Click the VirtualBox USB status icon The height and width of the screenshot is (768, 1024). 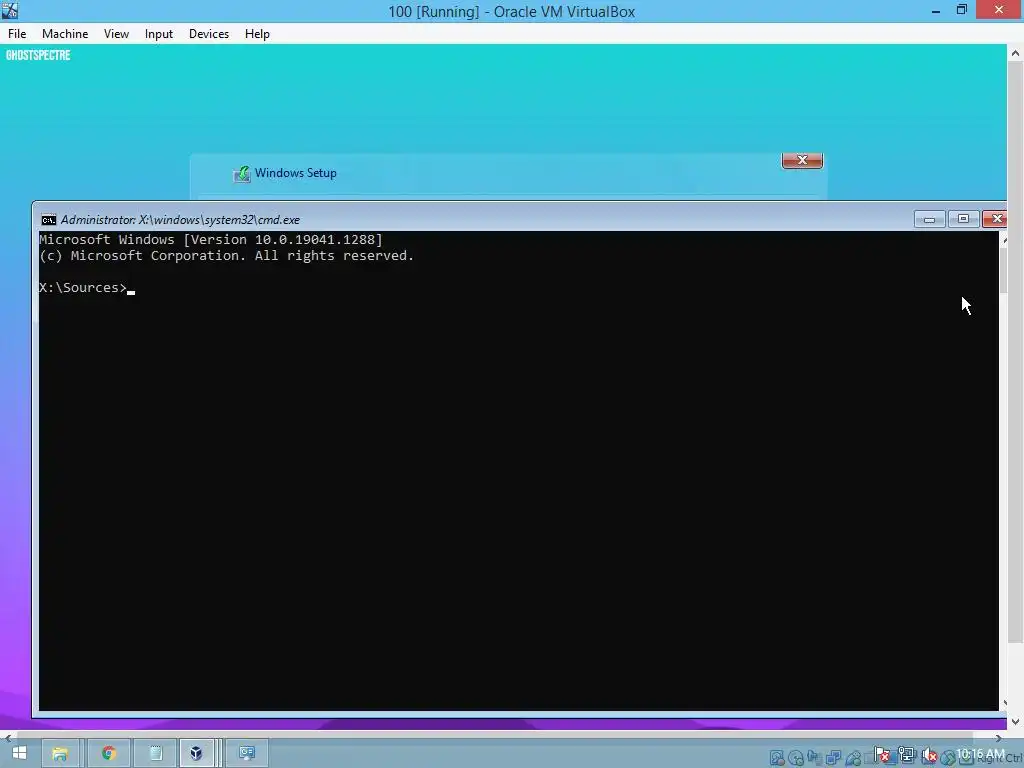[x=853, y=758]
